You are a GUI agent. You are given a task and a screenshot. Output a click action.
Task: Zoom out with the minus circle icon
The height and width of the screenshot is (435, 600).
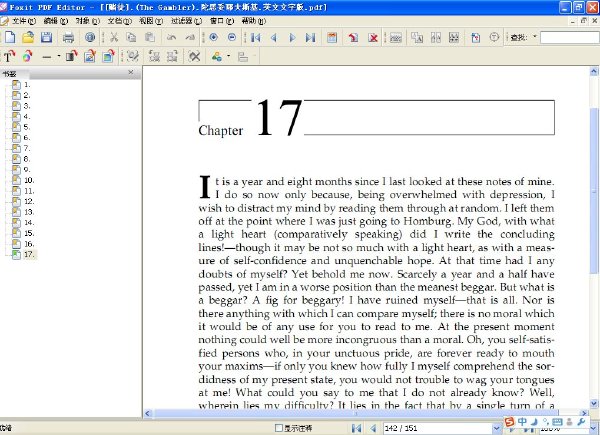[232, 37]
